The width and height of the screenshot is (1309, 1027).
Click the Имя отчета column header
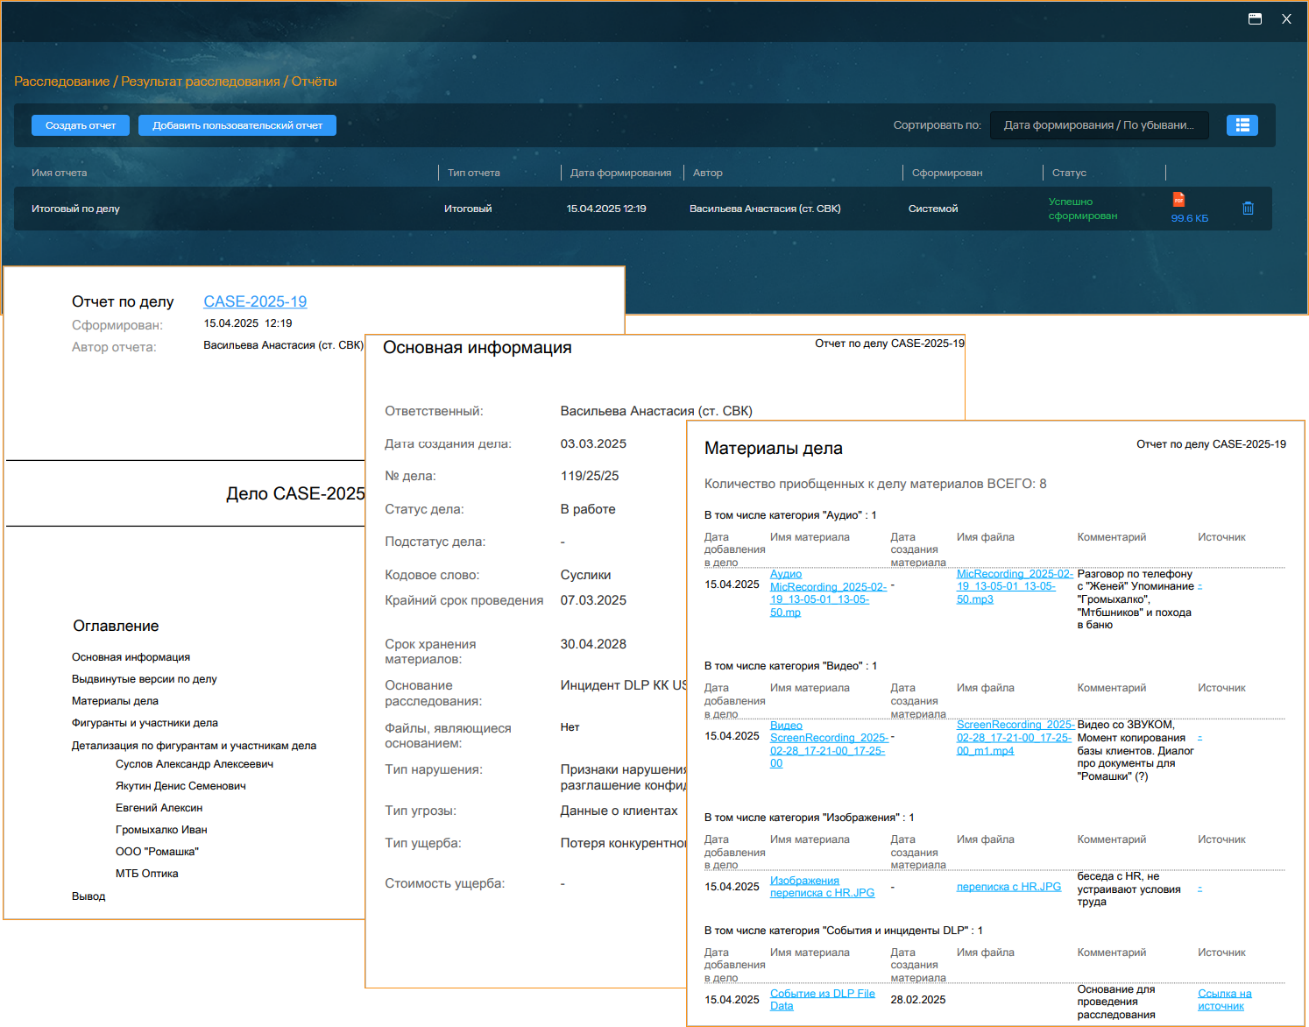tap(59, 173)
